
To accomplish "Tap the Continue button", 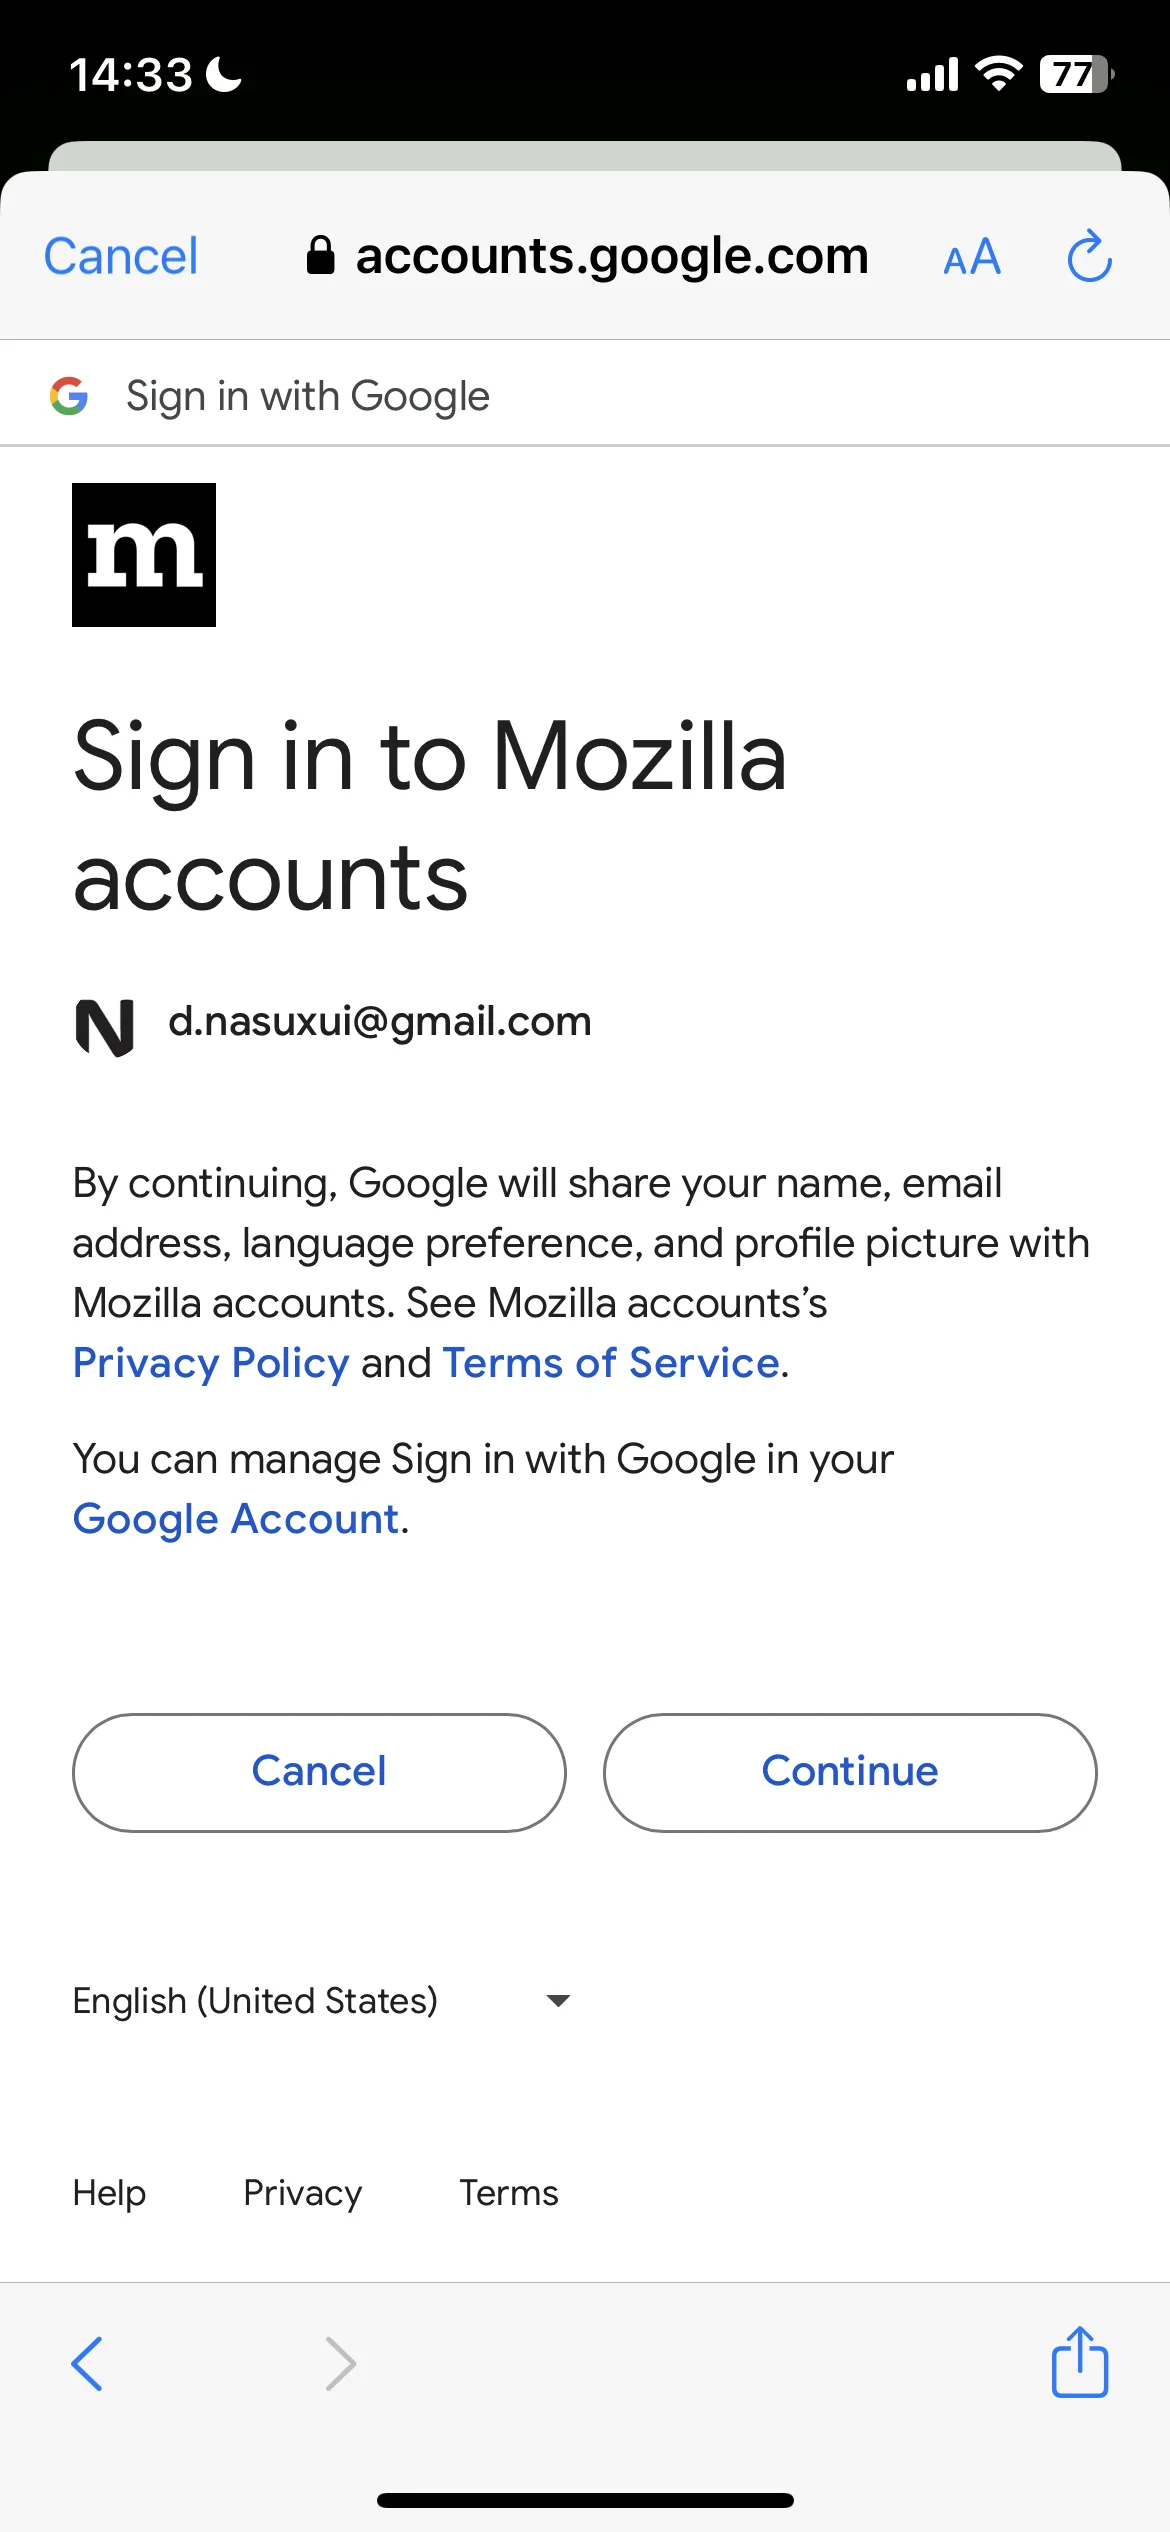I will [x=850, y=1772].
